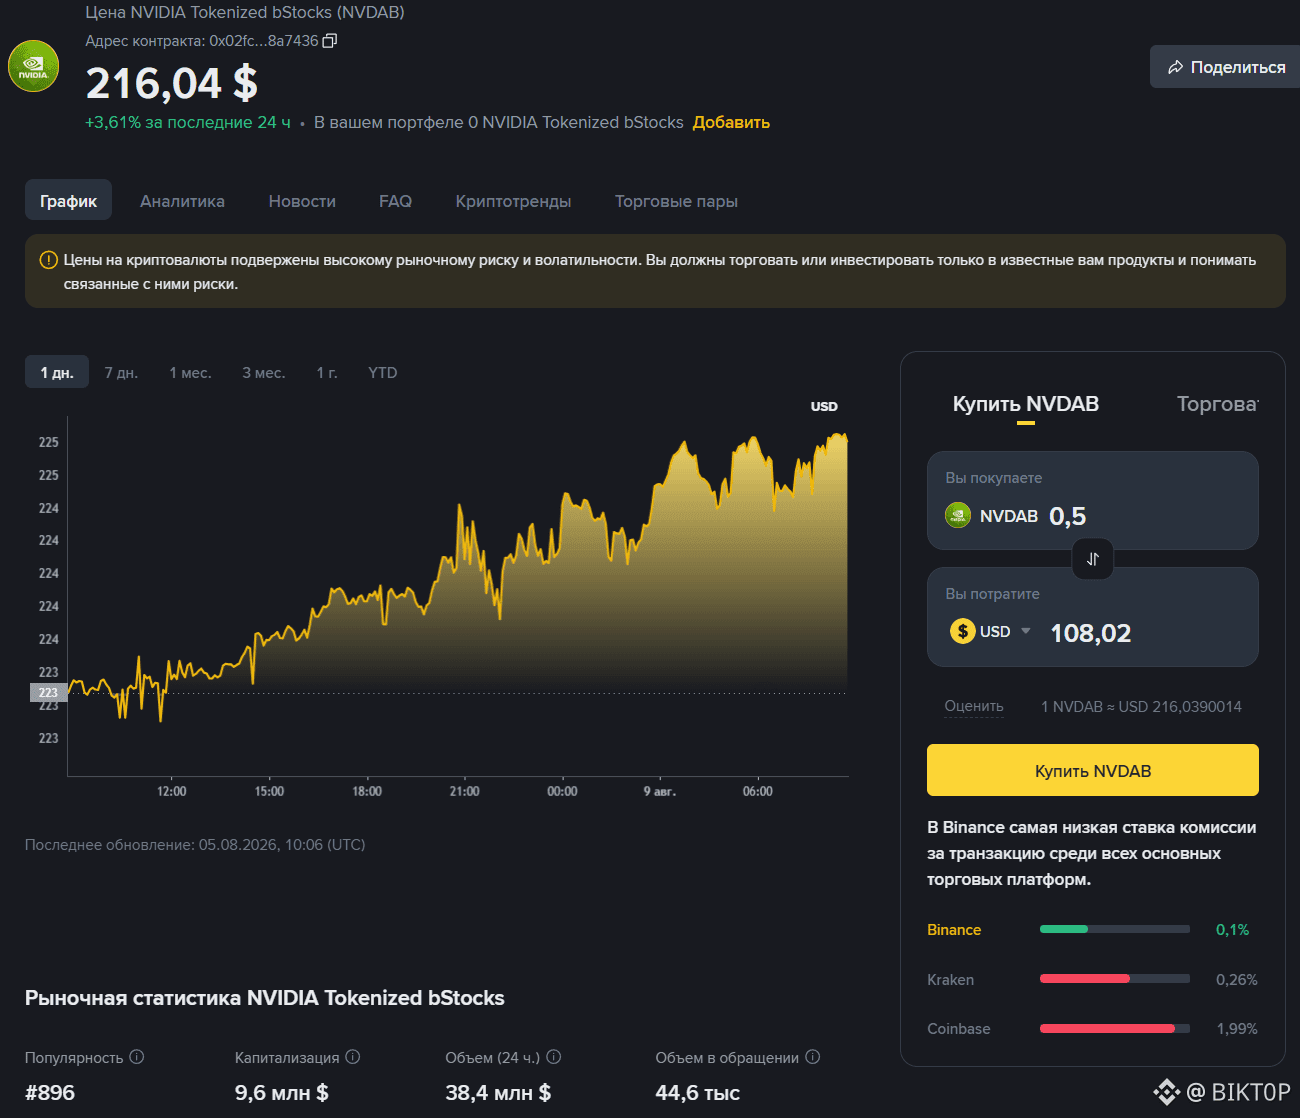Click the Binance label in fee comparison
The image size is (1300, 1118).
954,929
